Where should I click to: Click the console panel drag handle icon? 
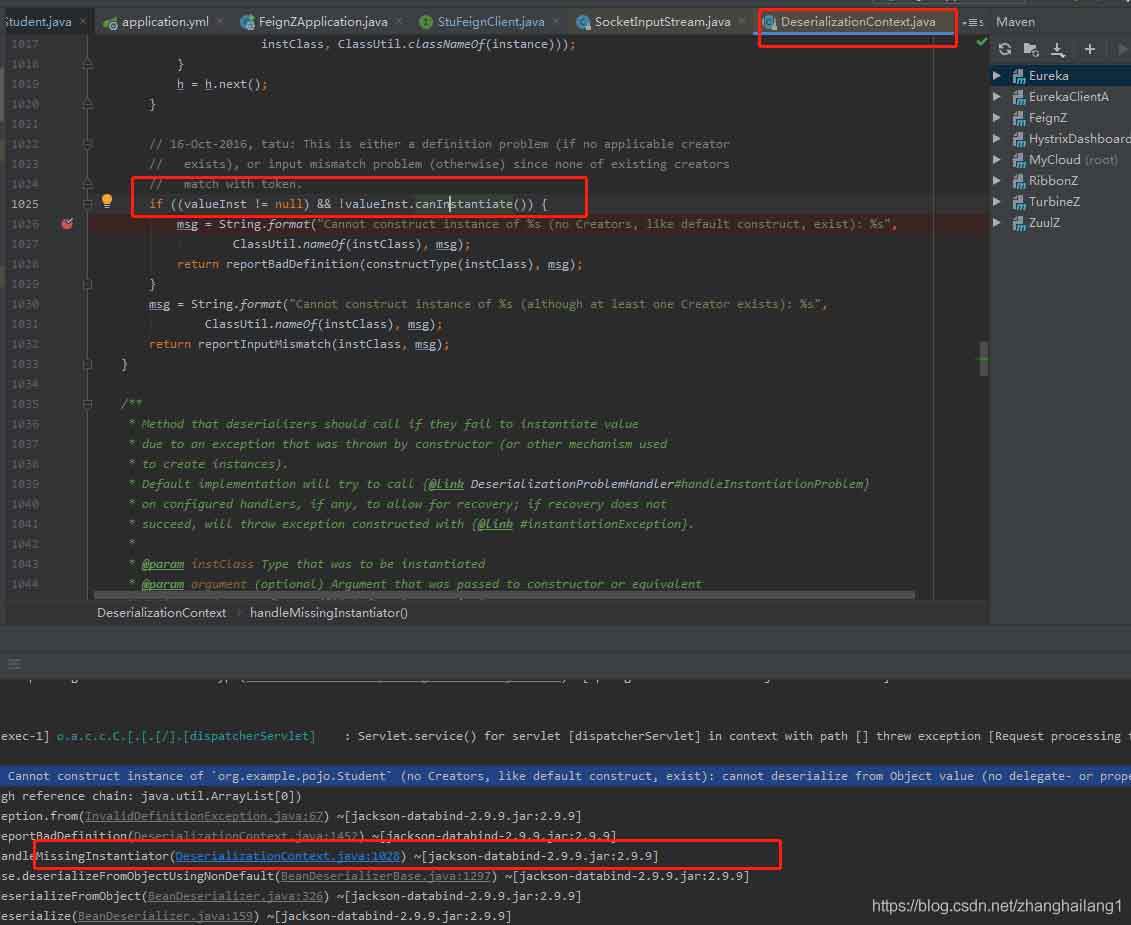pos(14,664)
